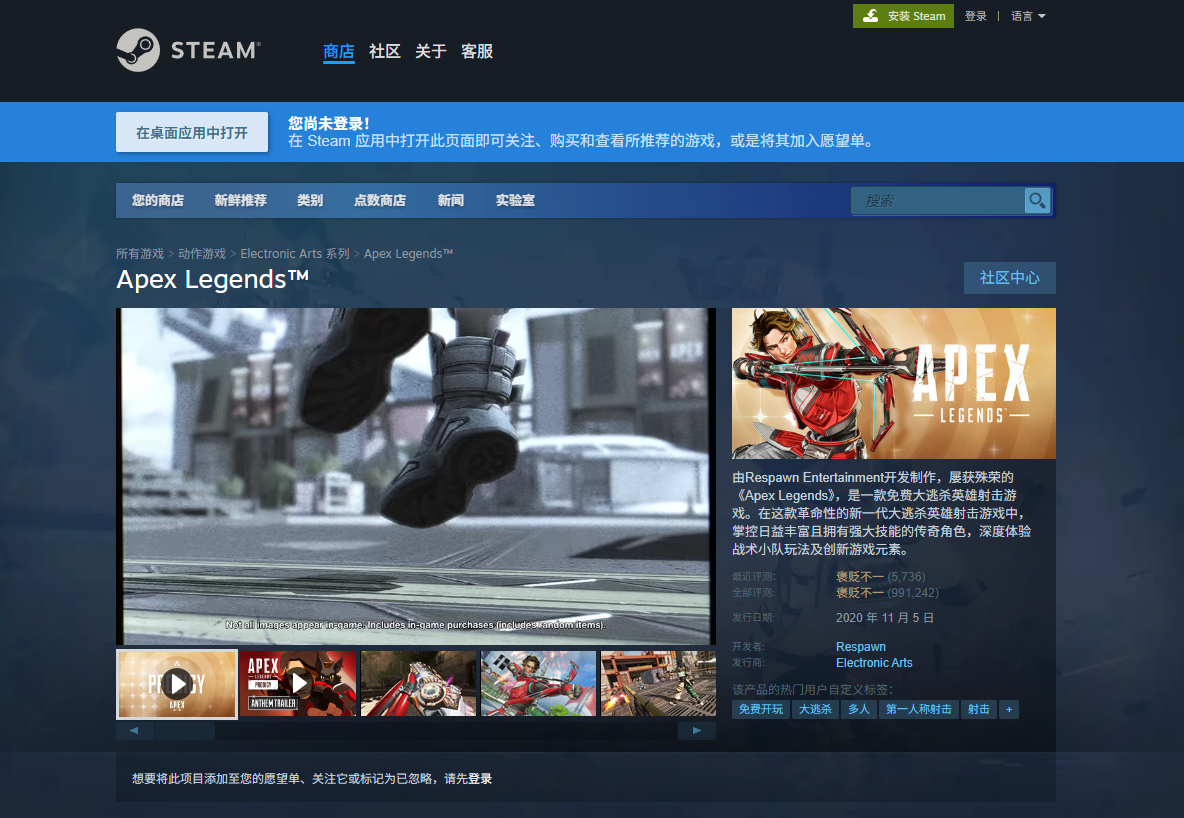This screenshot has height=818, width=1184.
Task: Click the 登录 link at top
Action: (x=976, y=16)
